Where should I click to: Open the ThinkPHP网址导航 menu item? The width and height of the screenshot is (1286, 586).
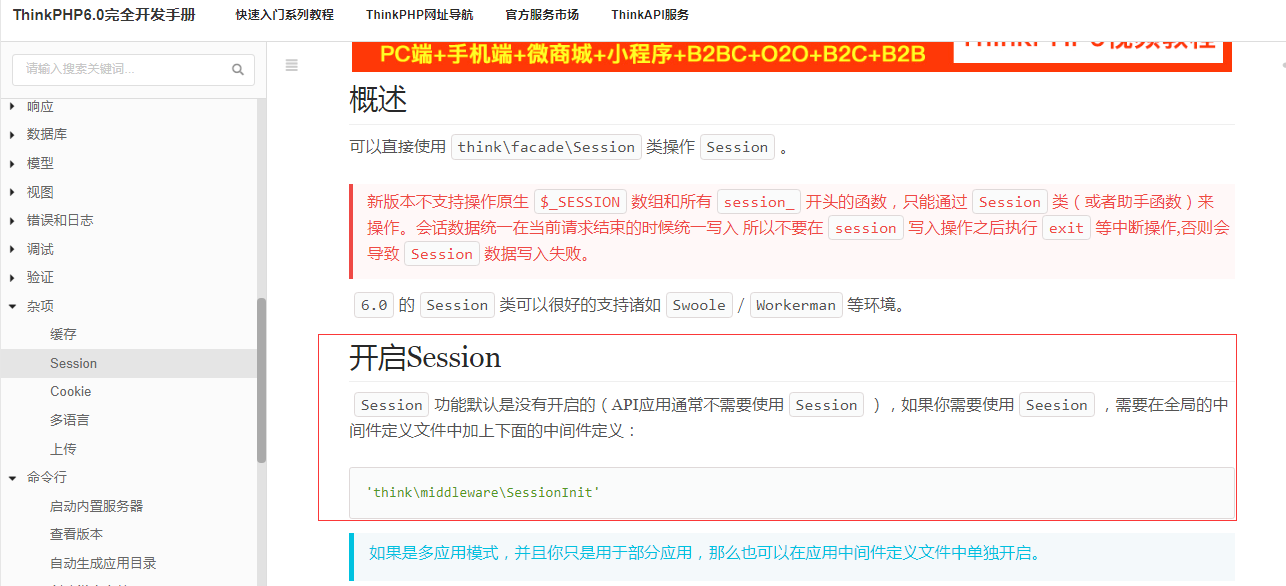(419, 15)
